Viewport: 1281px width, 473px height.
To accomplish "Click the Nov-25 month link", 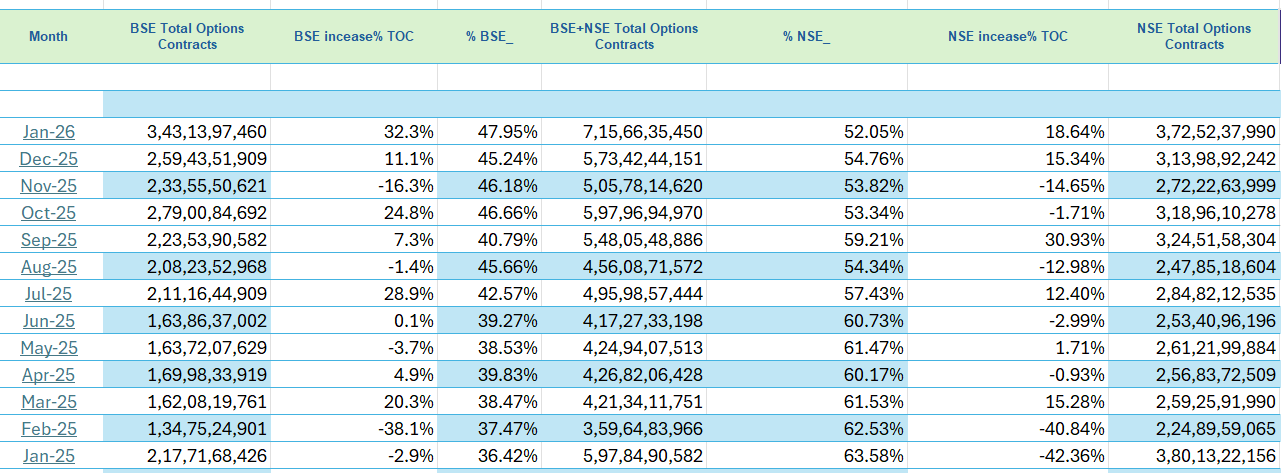I will click(49, 186).
